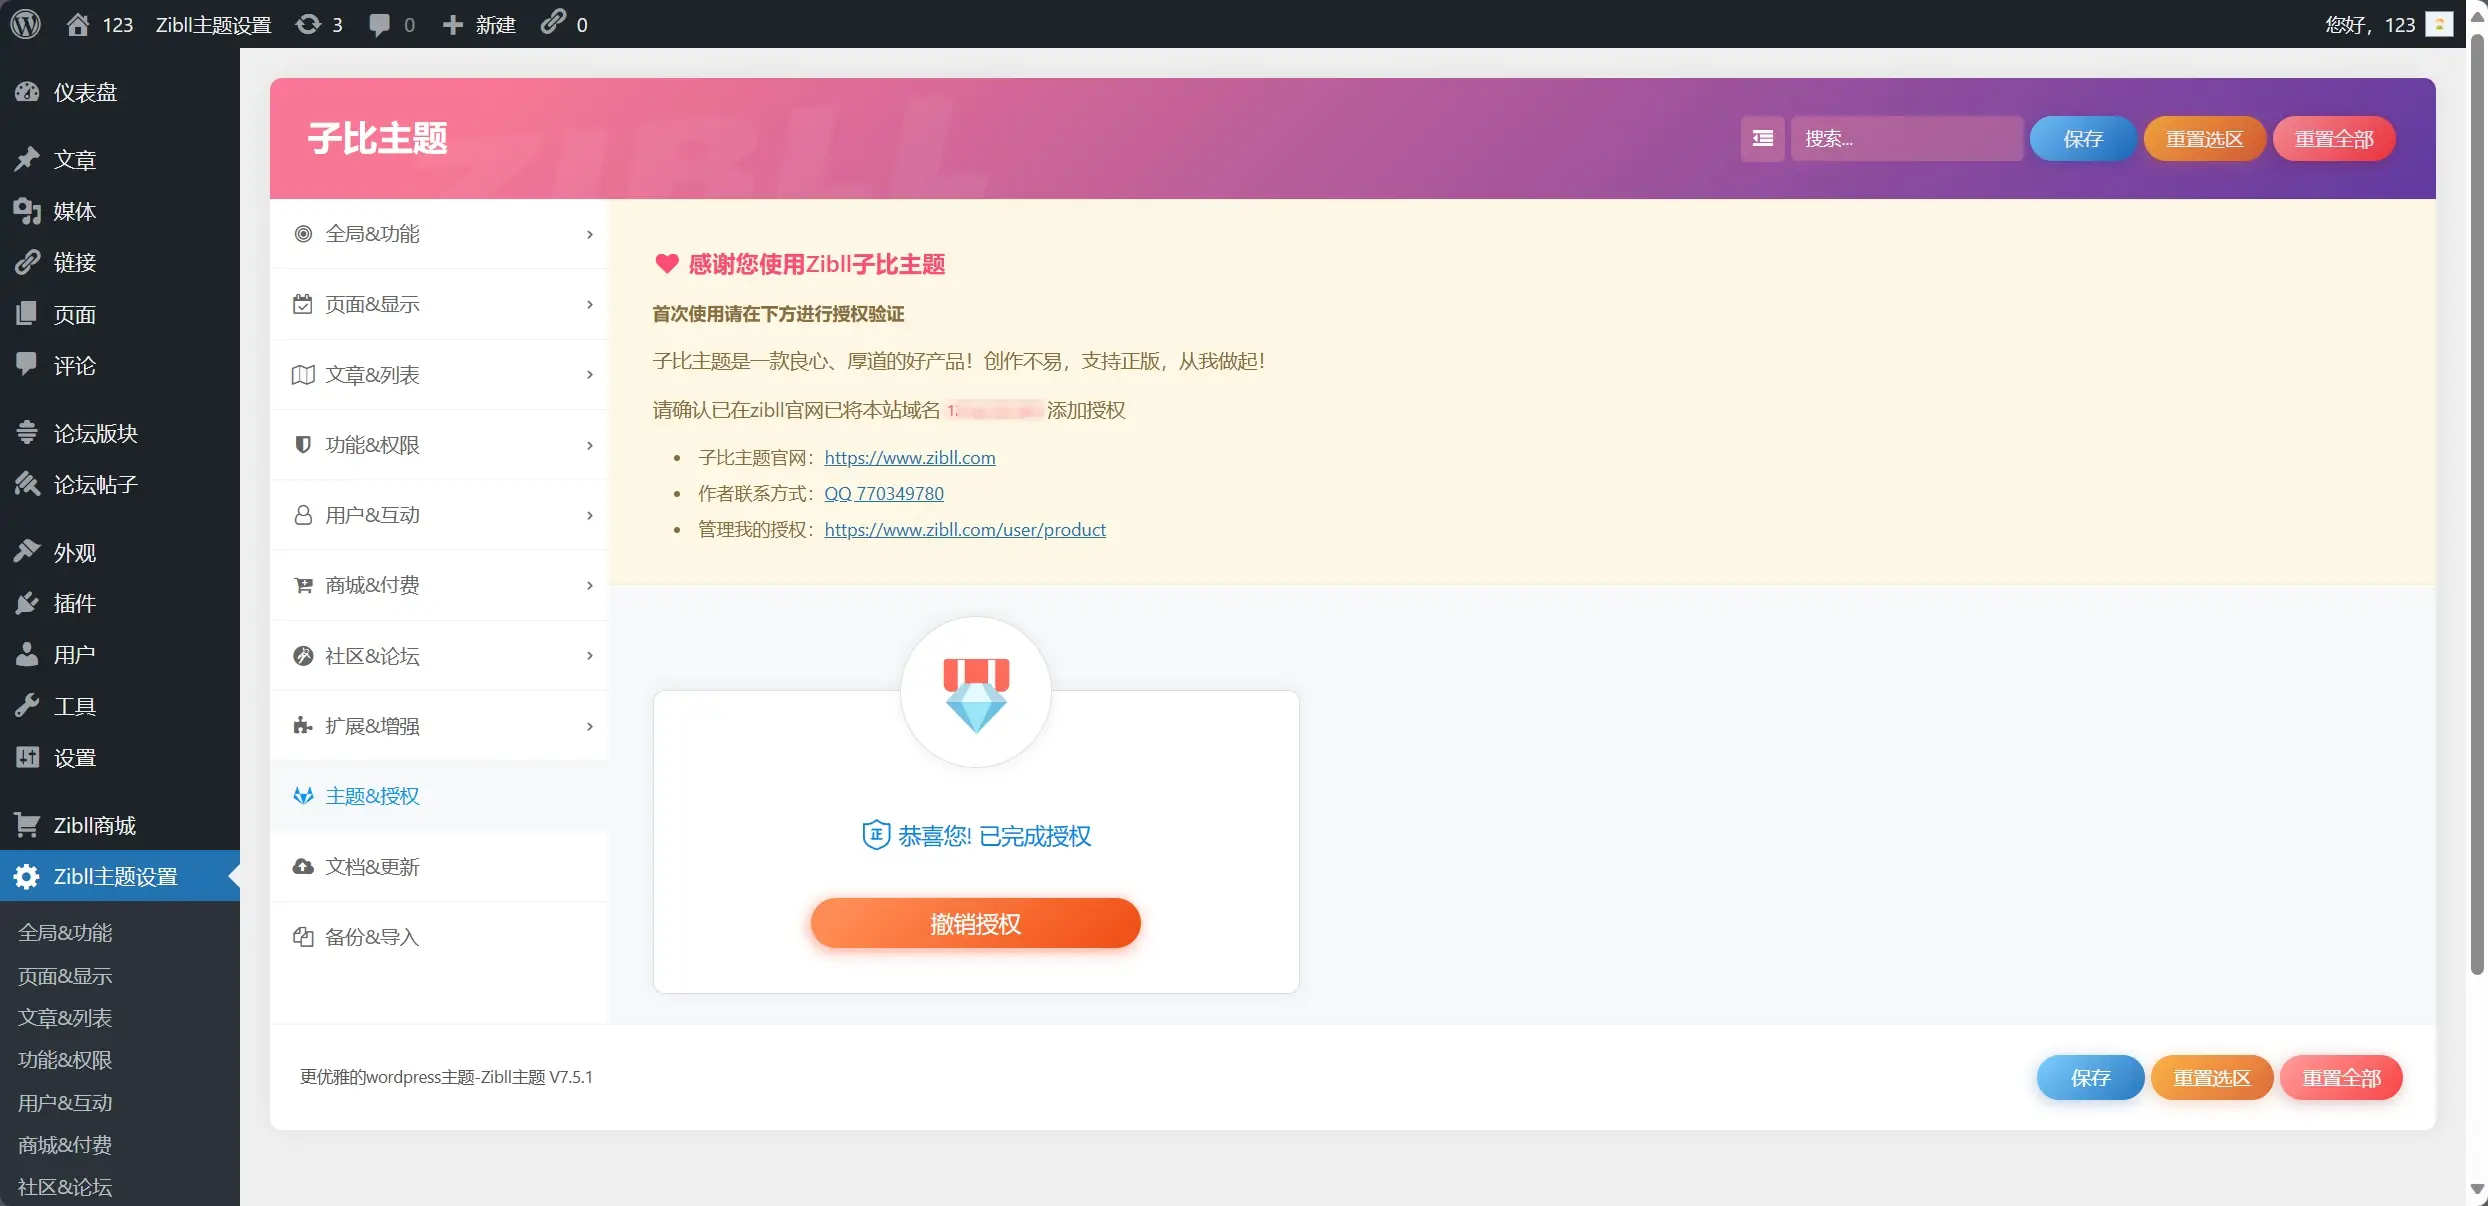Viewport: 2488px width, 1206px height.
Task: Open the 文档&更新 settings tab
Action: [439, 866]
